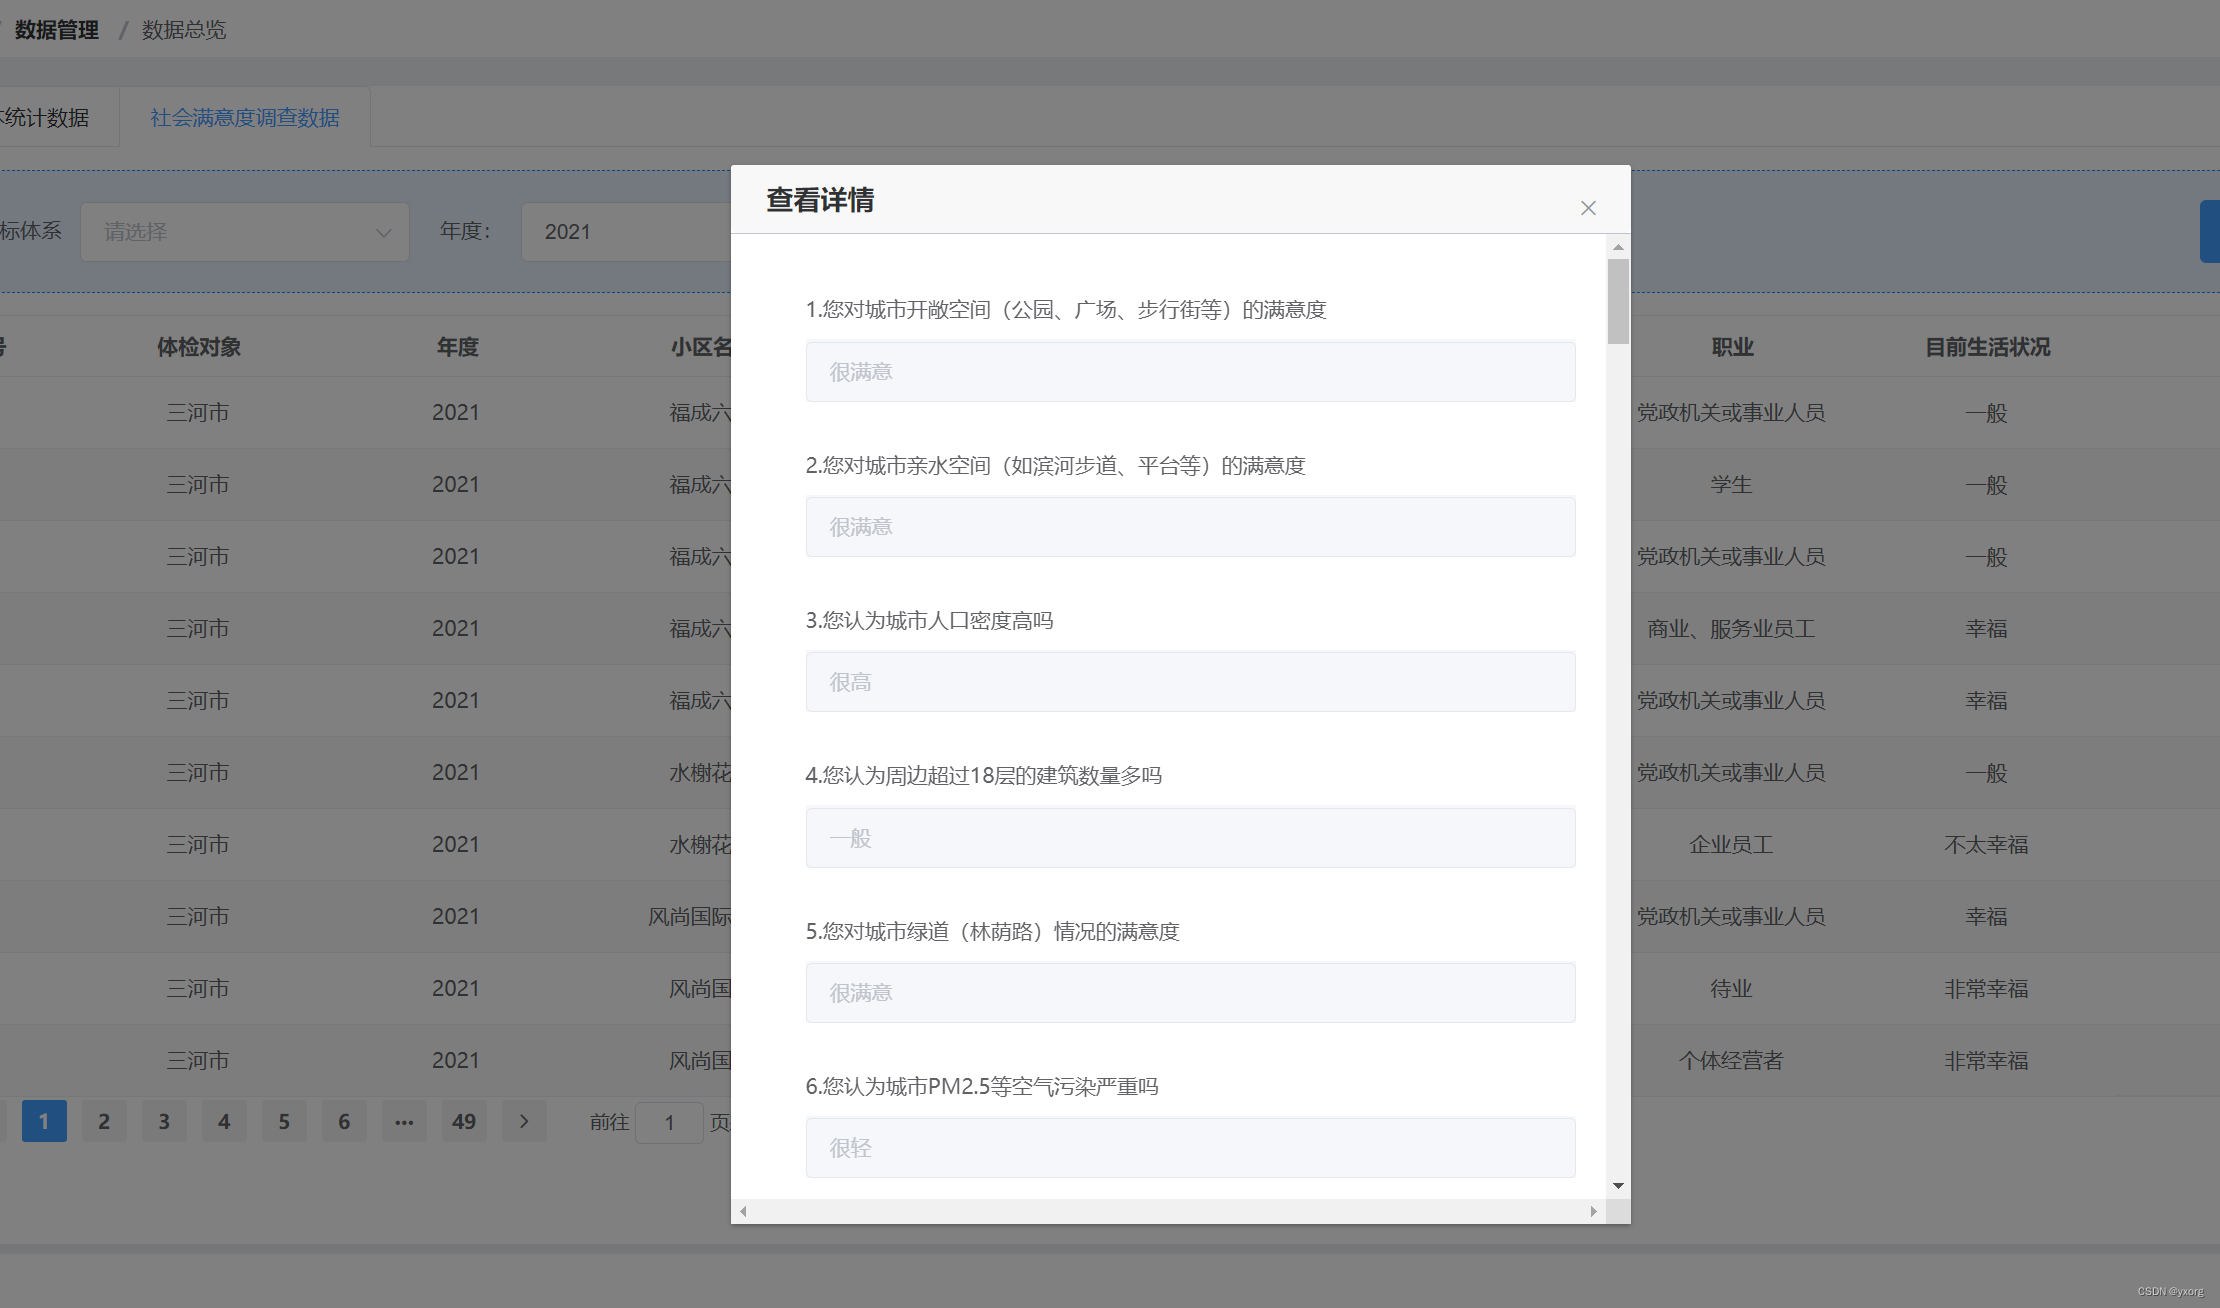This screenshot has width=2220, height=1308.
Task: Select page 3 in pagination
Action: point(164,1121)
